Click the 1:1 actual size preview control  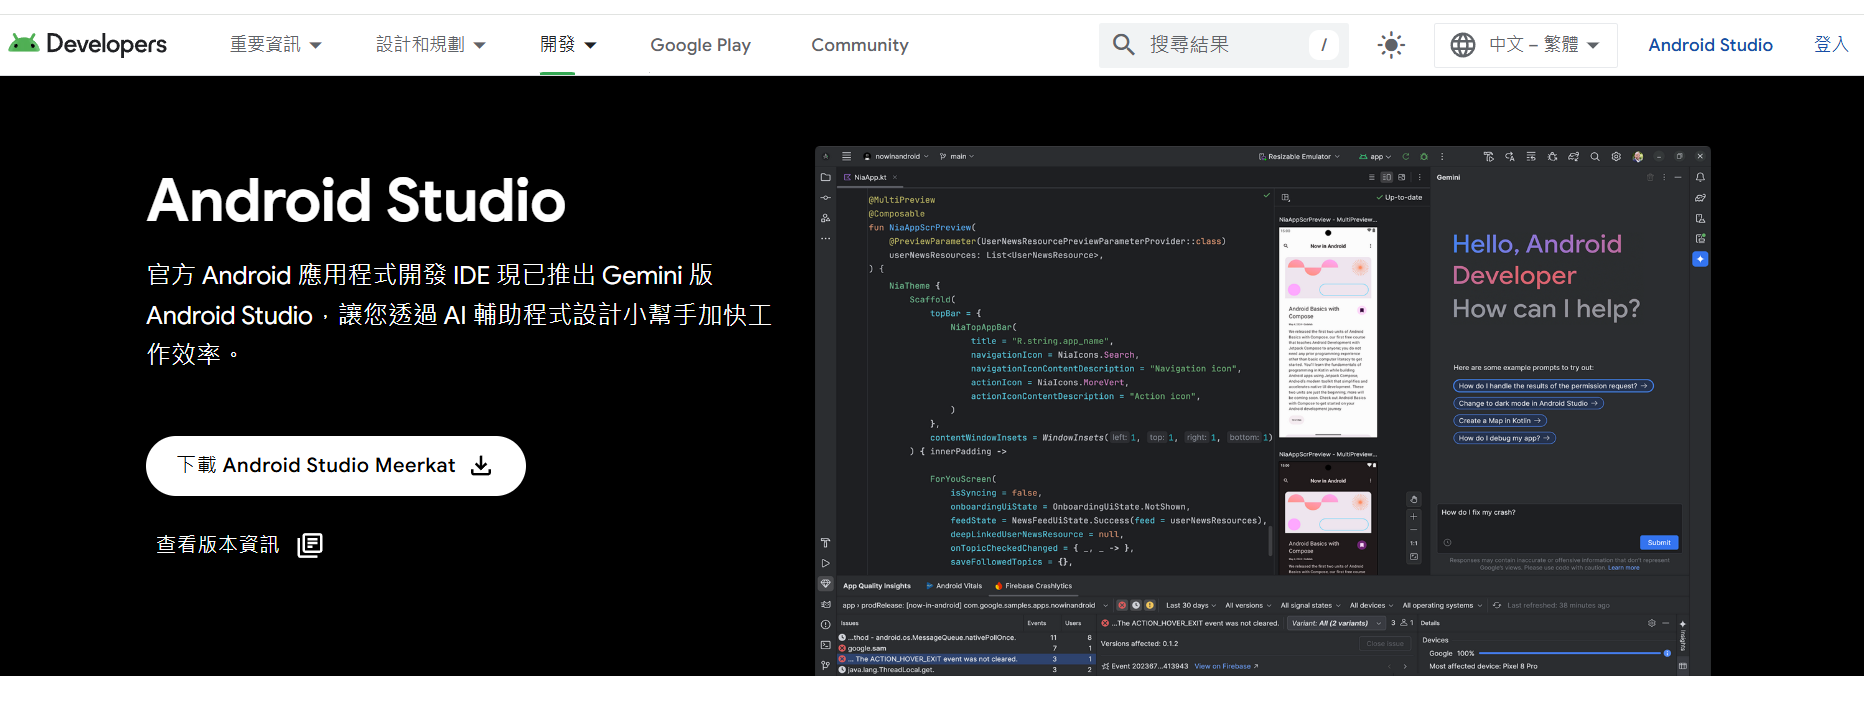pos(1414,543)
